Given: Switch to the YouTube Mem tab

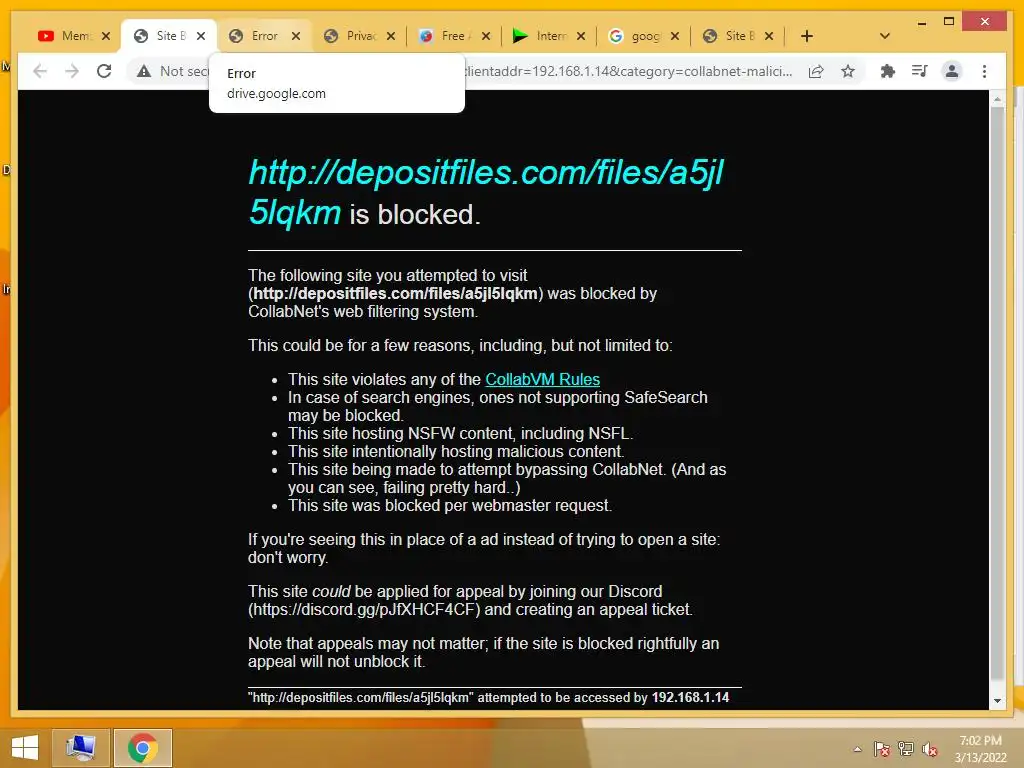Looking at the screenshot, I should pos(65,36).
